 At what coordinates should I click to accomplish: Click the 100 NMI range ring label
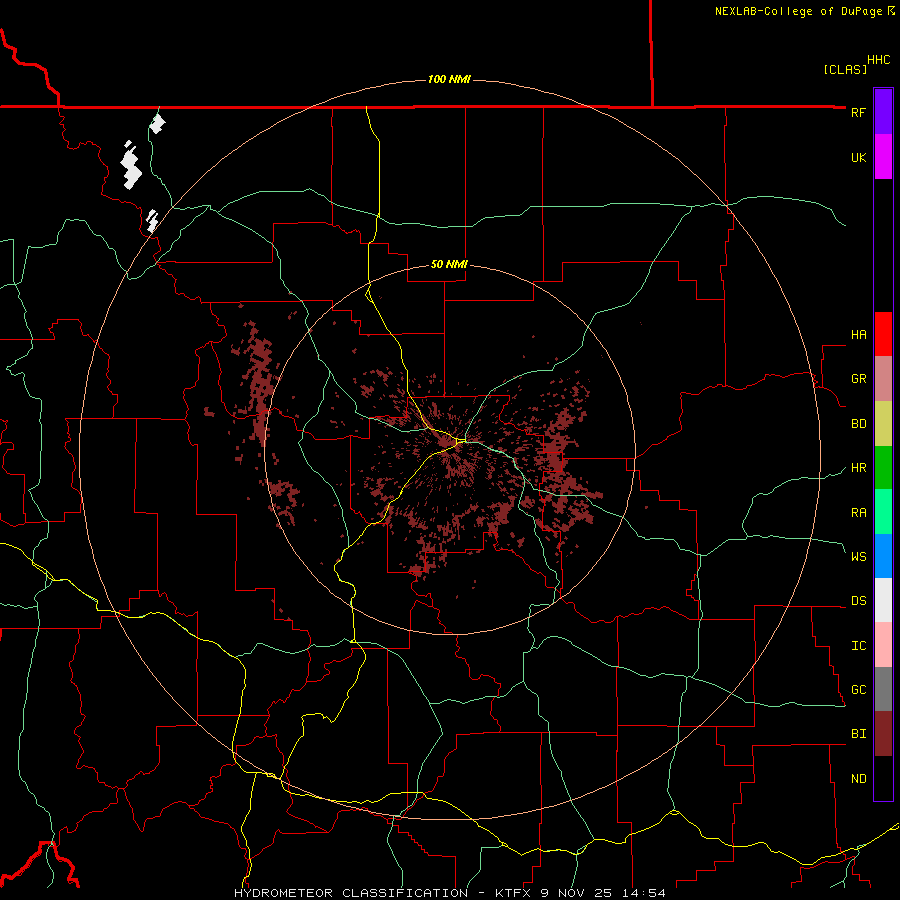(449, 79)
